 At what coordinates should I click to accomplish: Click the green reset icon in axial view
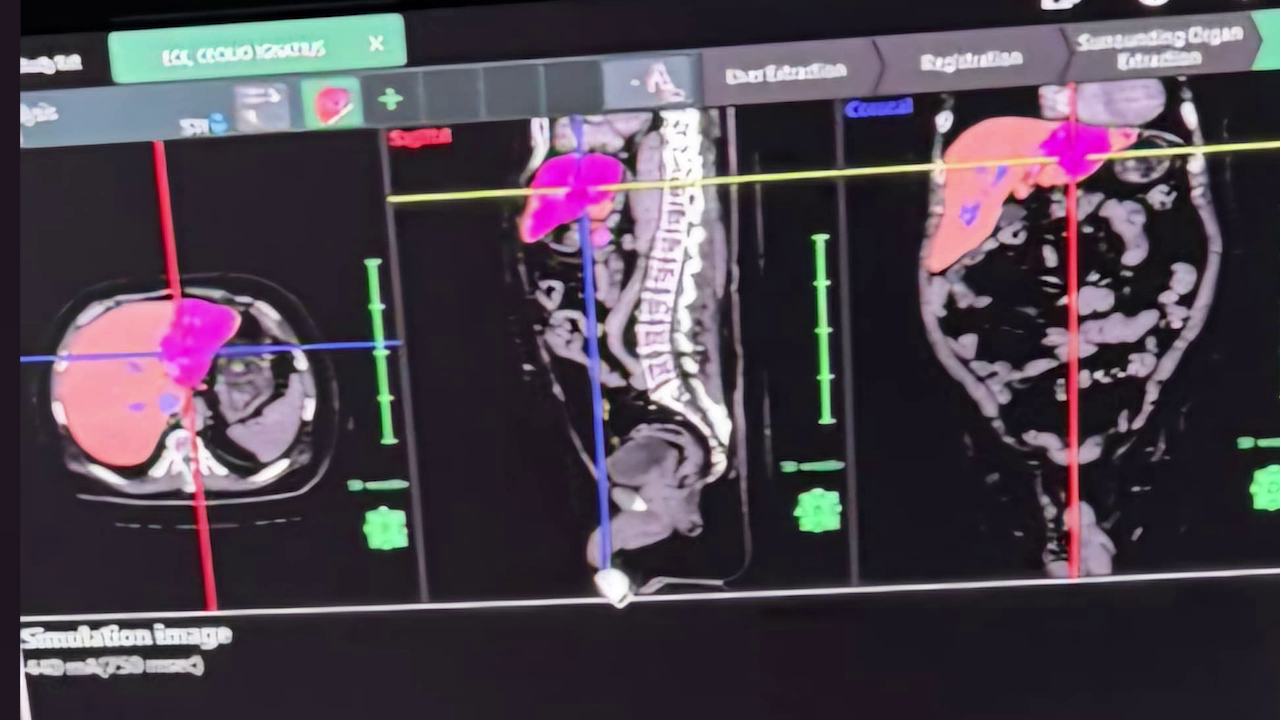[385, 528]
